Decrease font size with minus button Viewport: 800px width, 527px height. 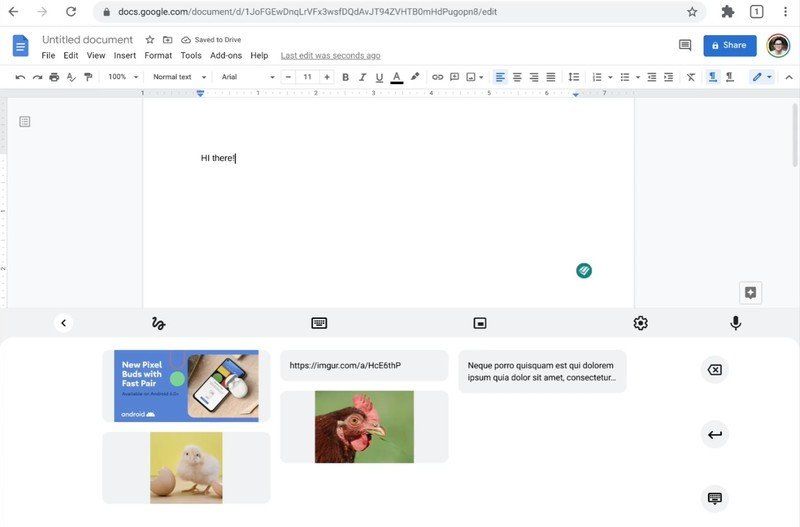click(288, 77)
